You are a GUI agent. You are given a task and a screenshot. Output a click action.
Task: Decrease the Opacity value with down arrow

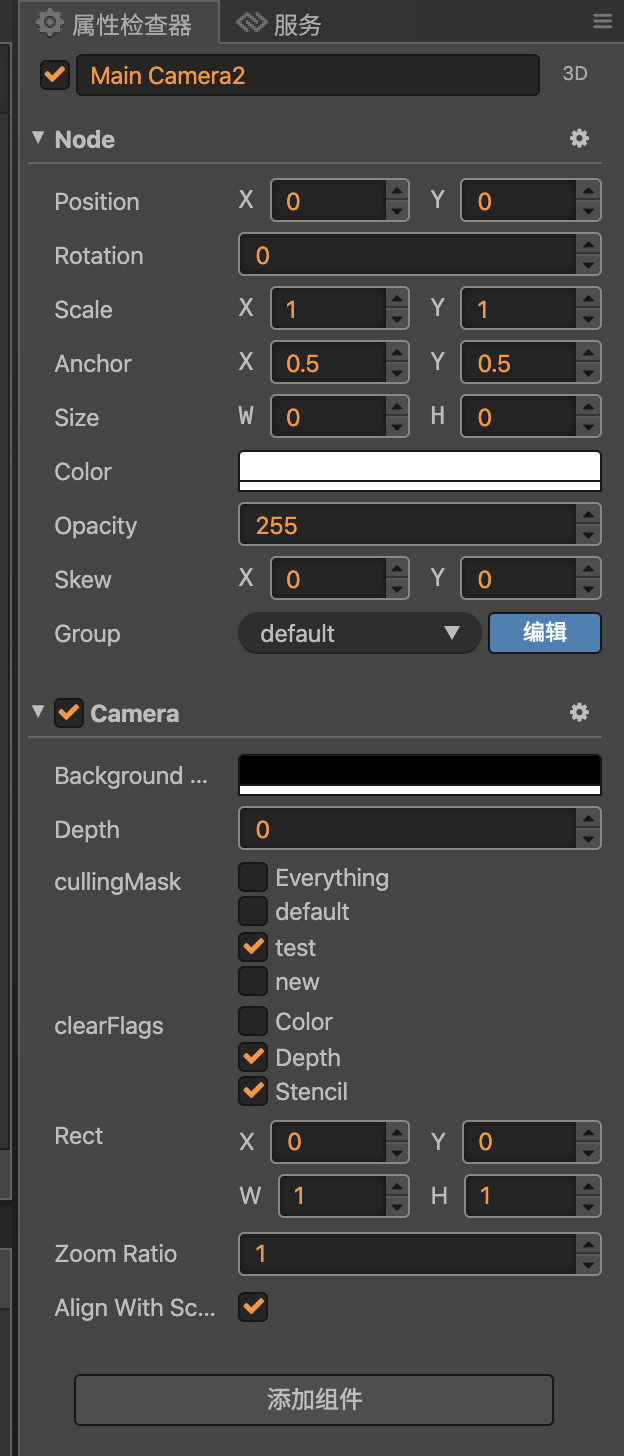point(589,536)
